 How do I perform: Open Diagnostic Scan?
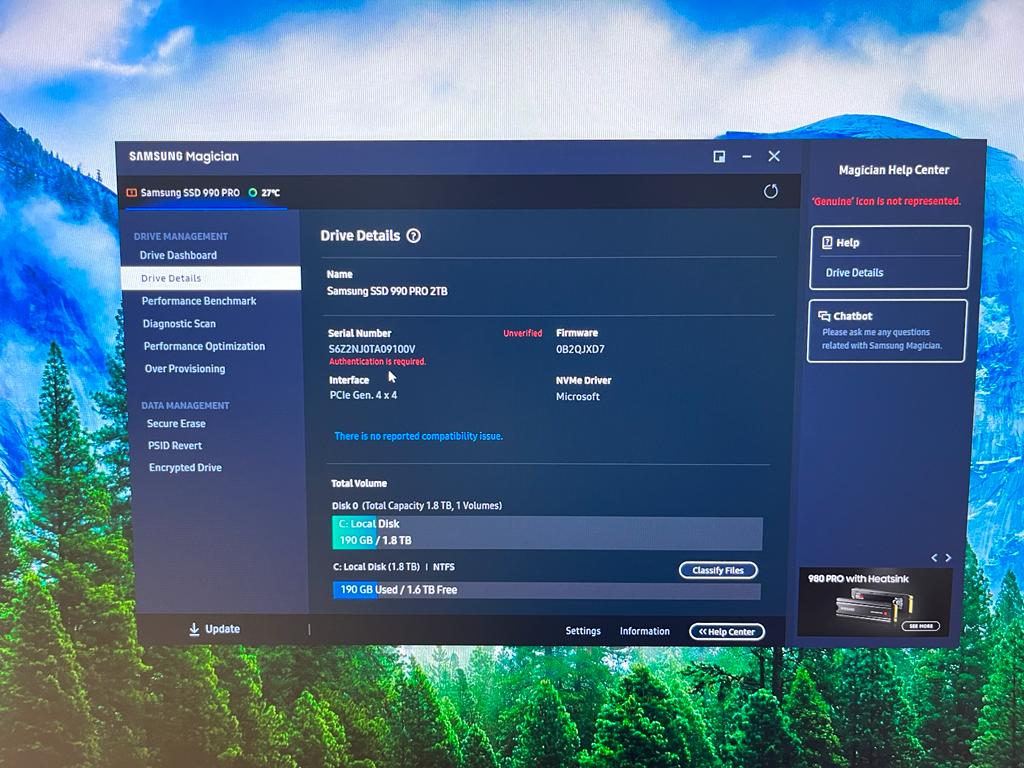tap(179, 324)
